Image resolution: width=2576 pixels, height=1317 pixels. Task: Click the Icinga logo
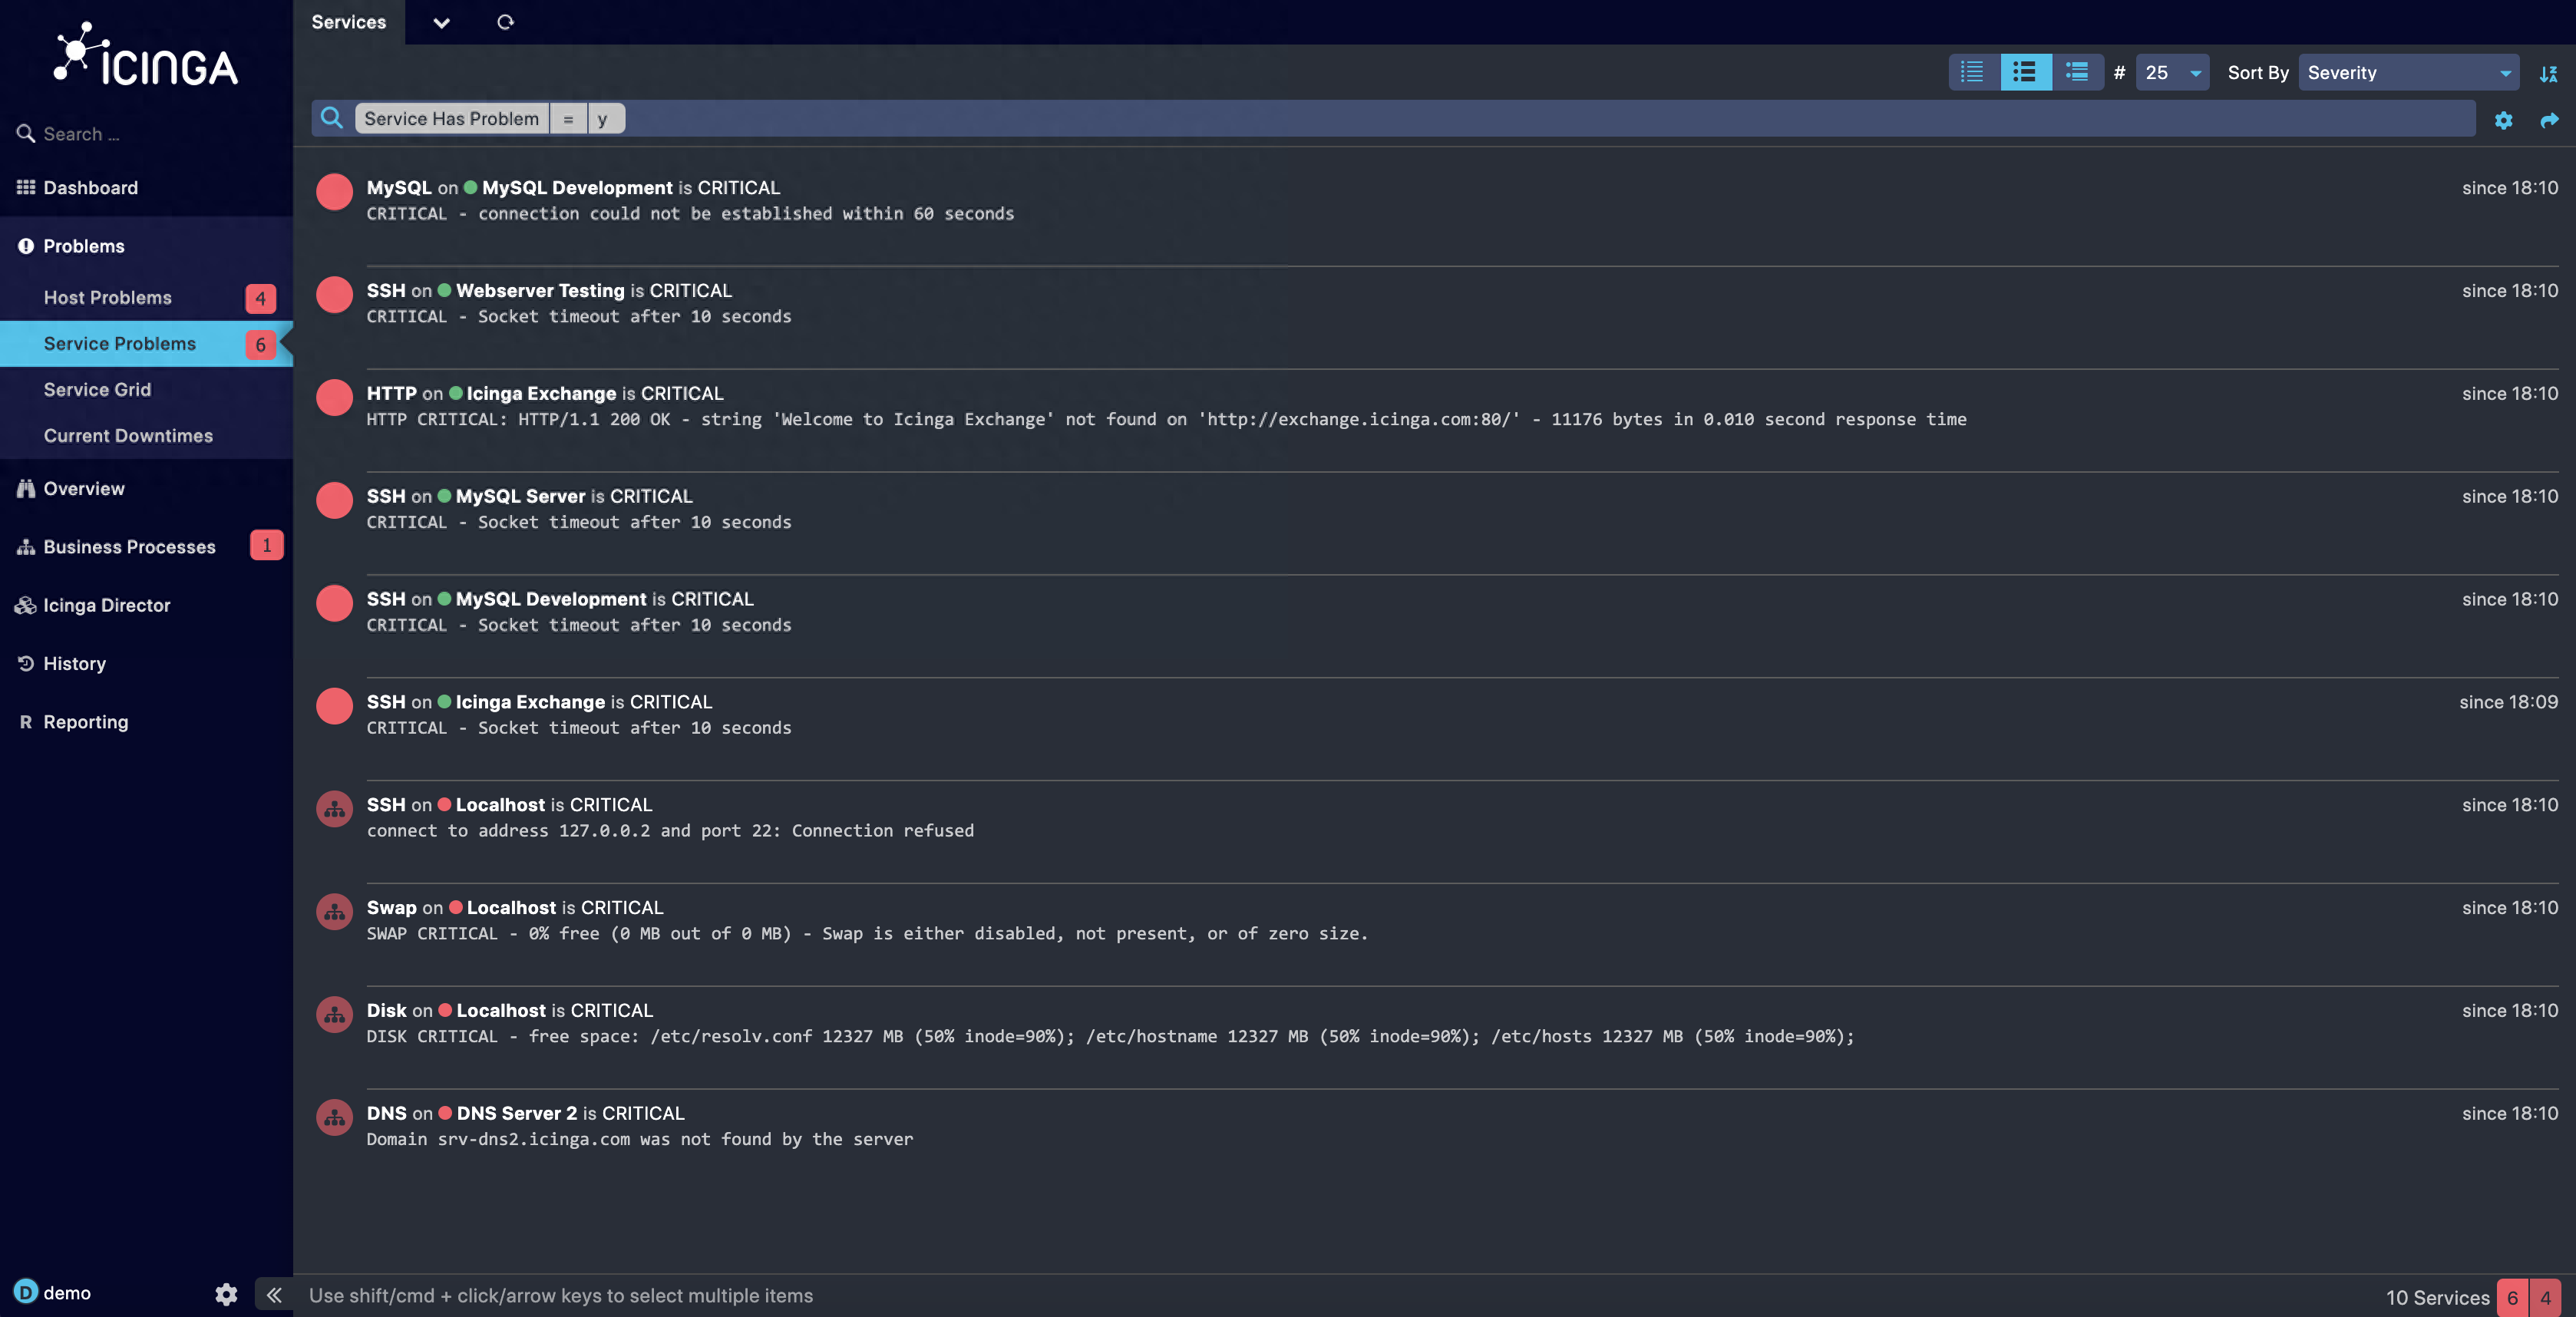click(x=146, y=55)
